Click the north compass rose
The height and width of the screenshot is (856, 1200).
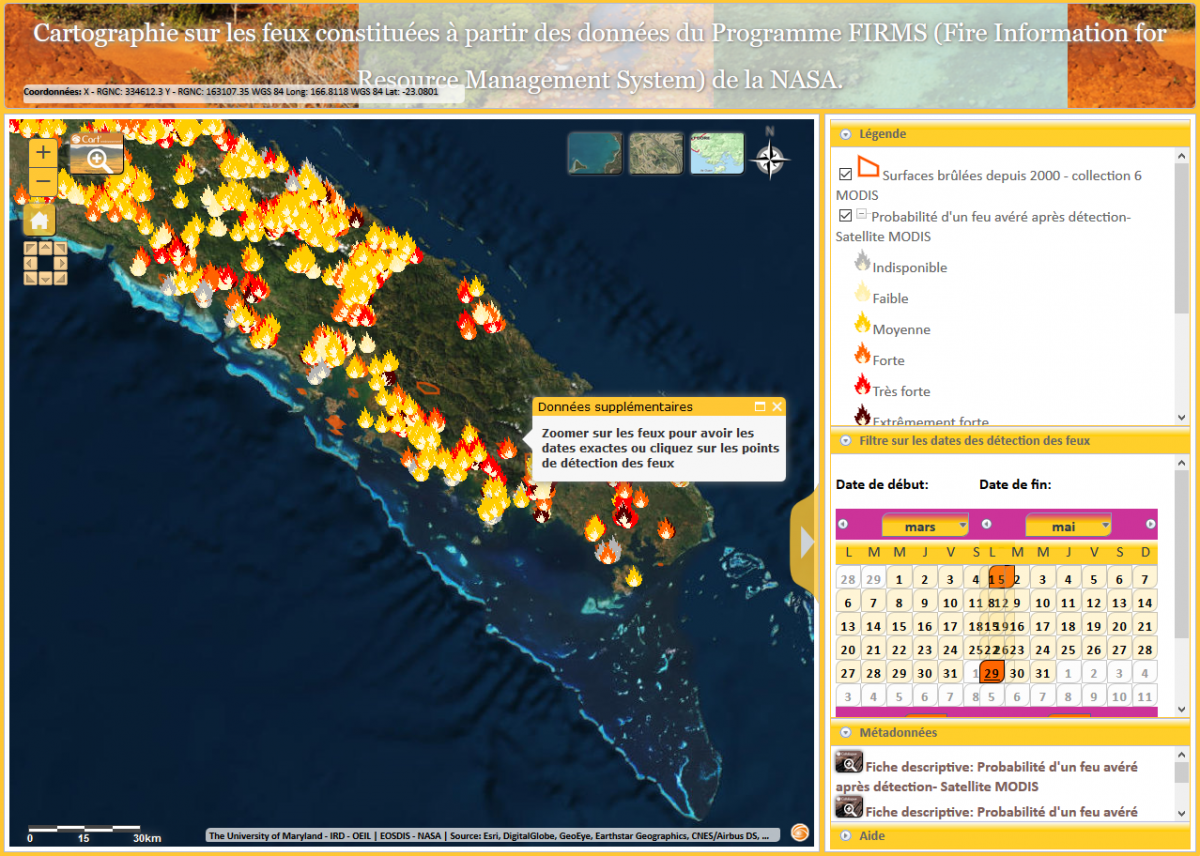coord(770,157)
